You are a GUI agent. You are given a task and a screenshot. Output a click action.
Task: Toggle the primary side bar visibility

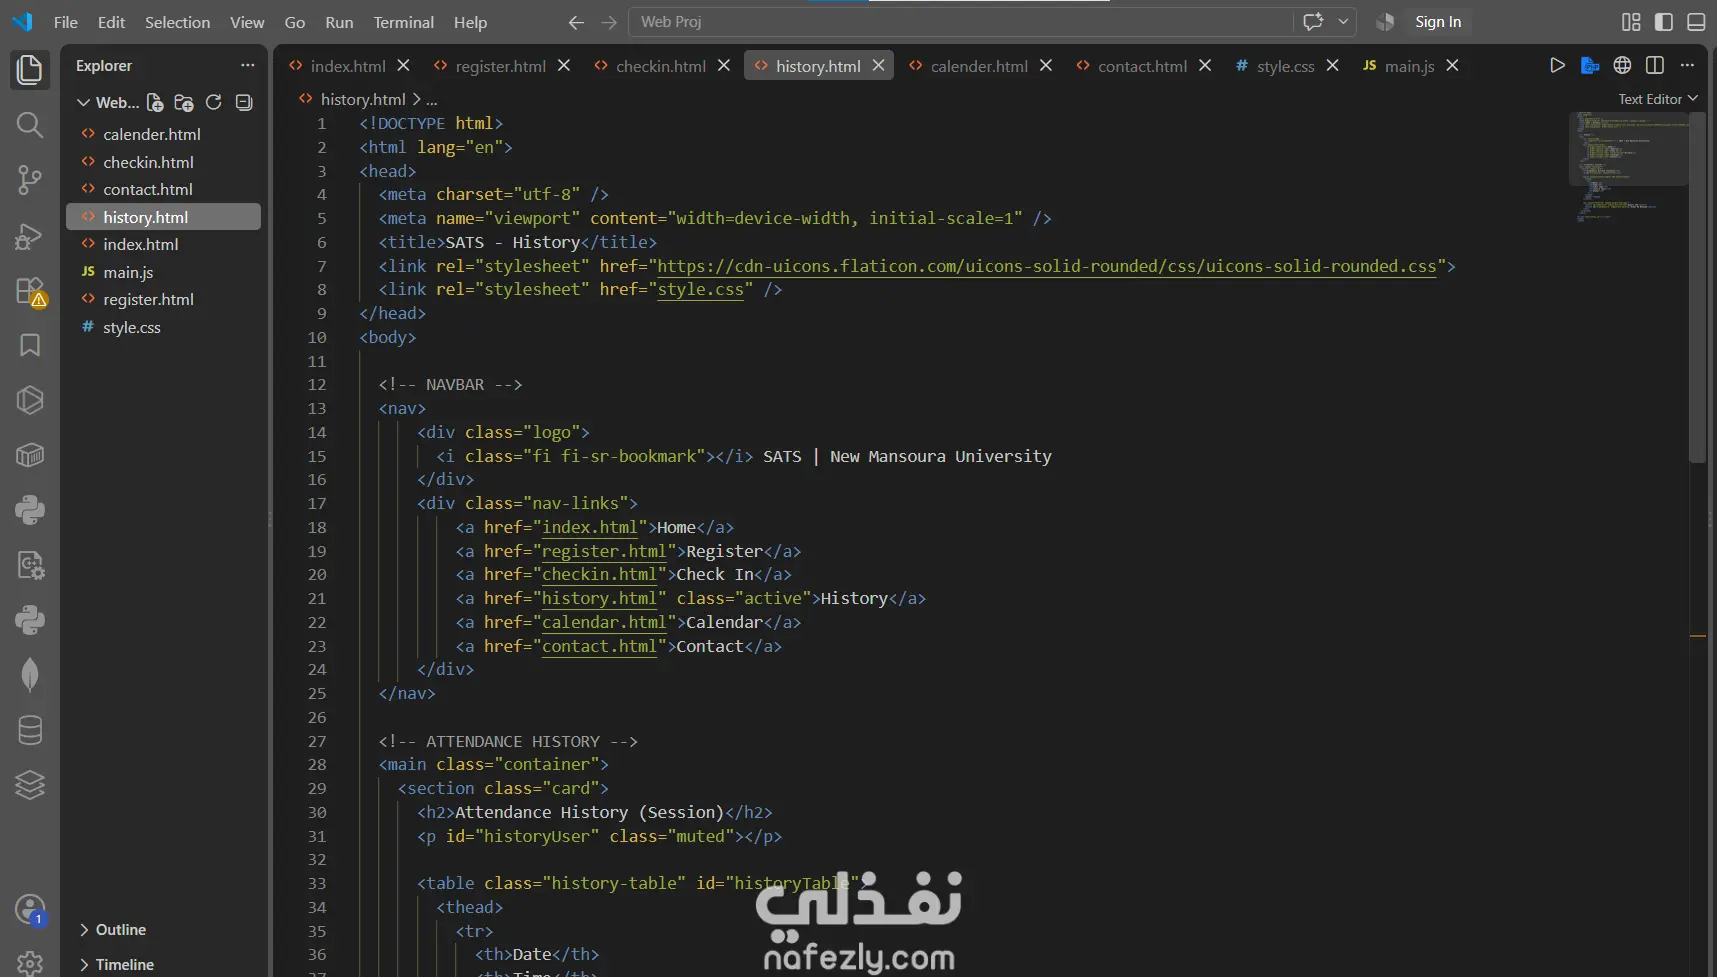(x=1664, y=22)
